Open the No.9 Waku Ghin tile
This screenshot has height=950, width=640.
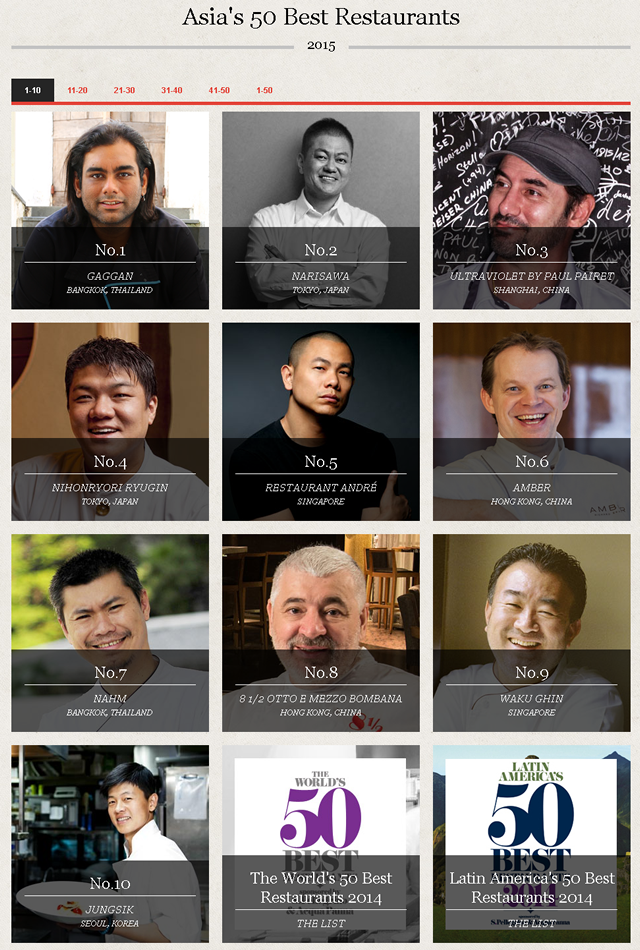(532, 633)
